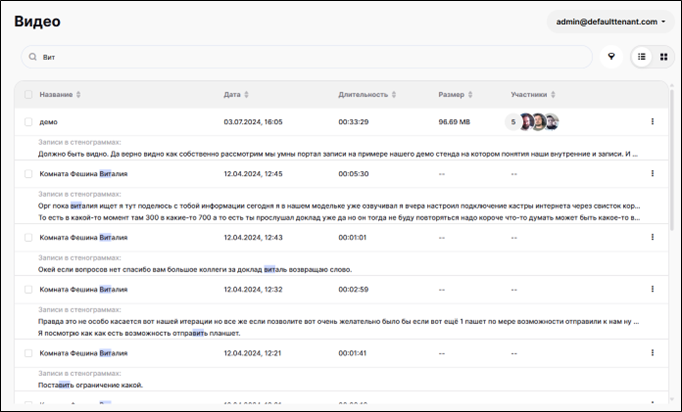Image resolution: width=682 pixels, height=412 pixels.
Task: Select checkbox for 12:45 Комната Фешина recording
Action: [28, 173]
